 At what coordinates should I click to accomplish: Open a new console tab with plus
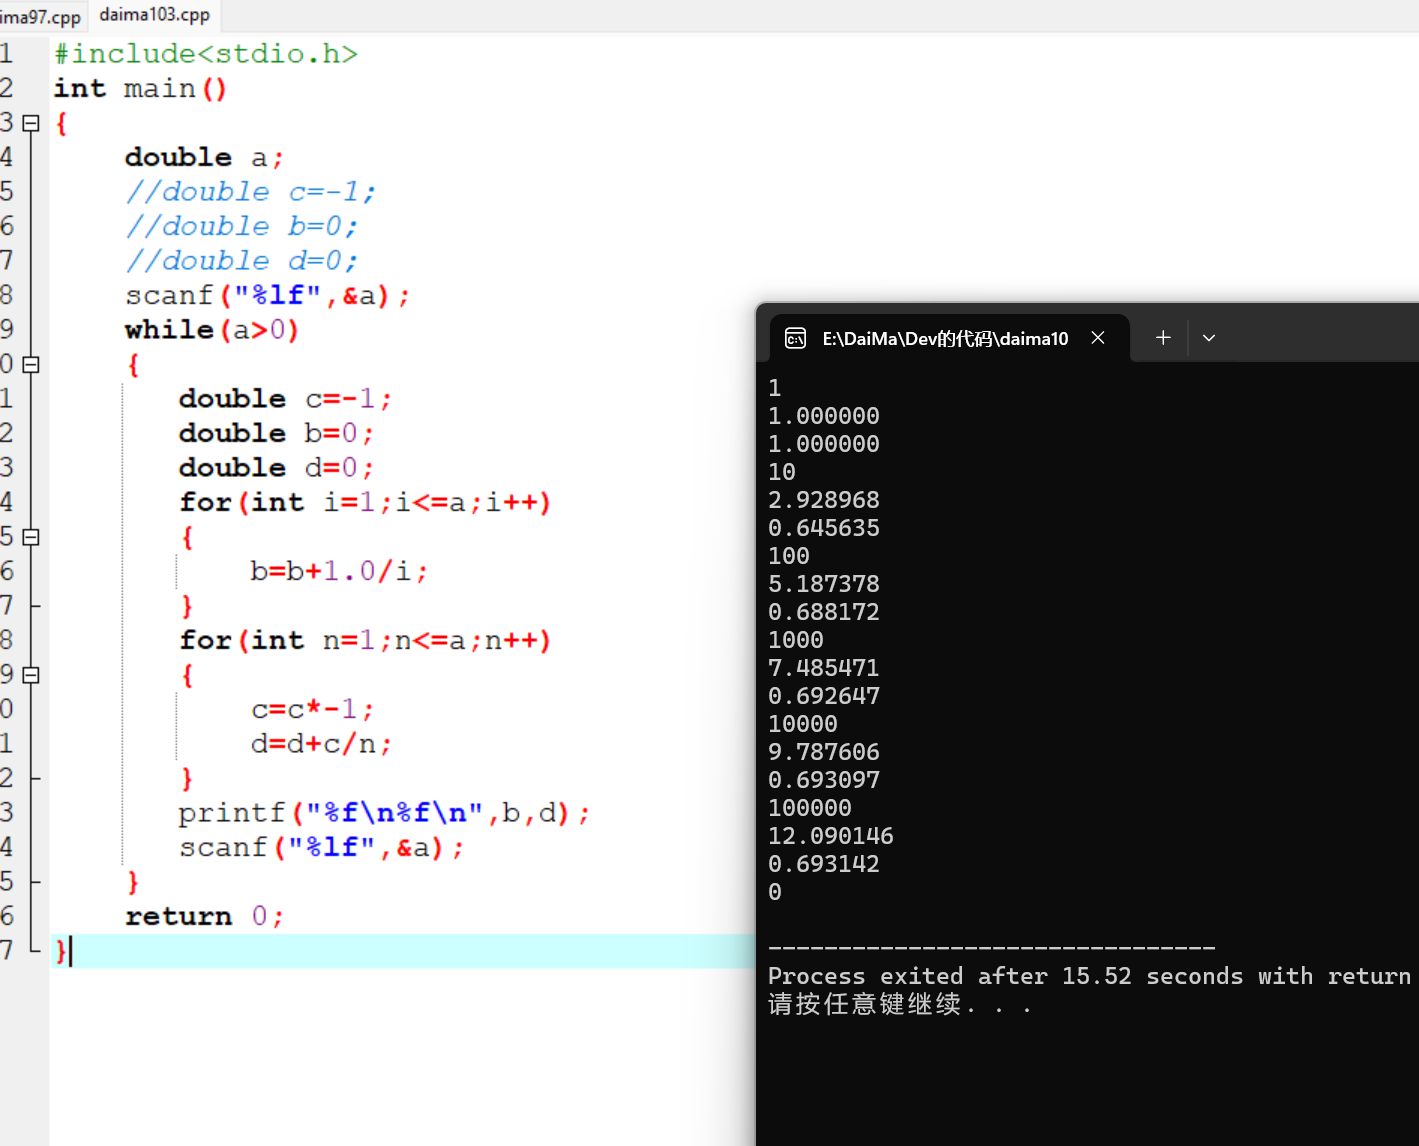click(x=1163, y=338)
